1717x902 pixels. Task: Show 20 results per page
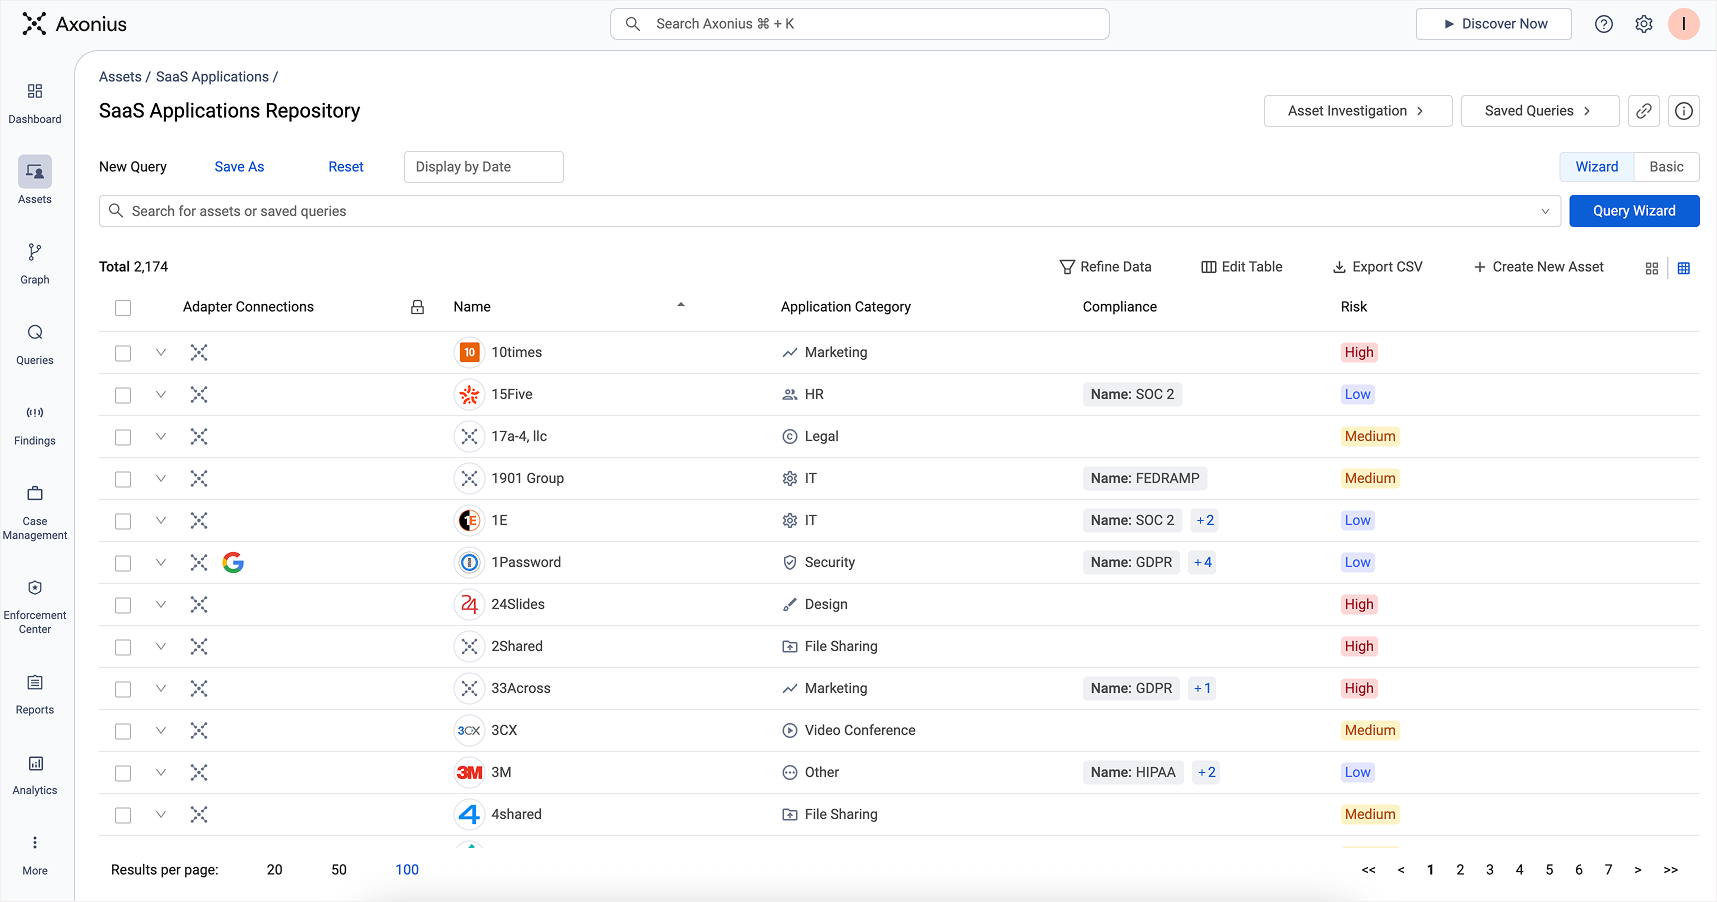275,870
